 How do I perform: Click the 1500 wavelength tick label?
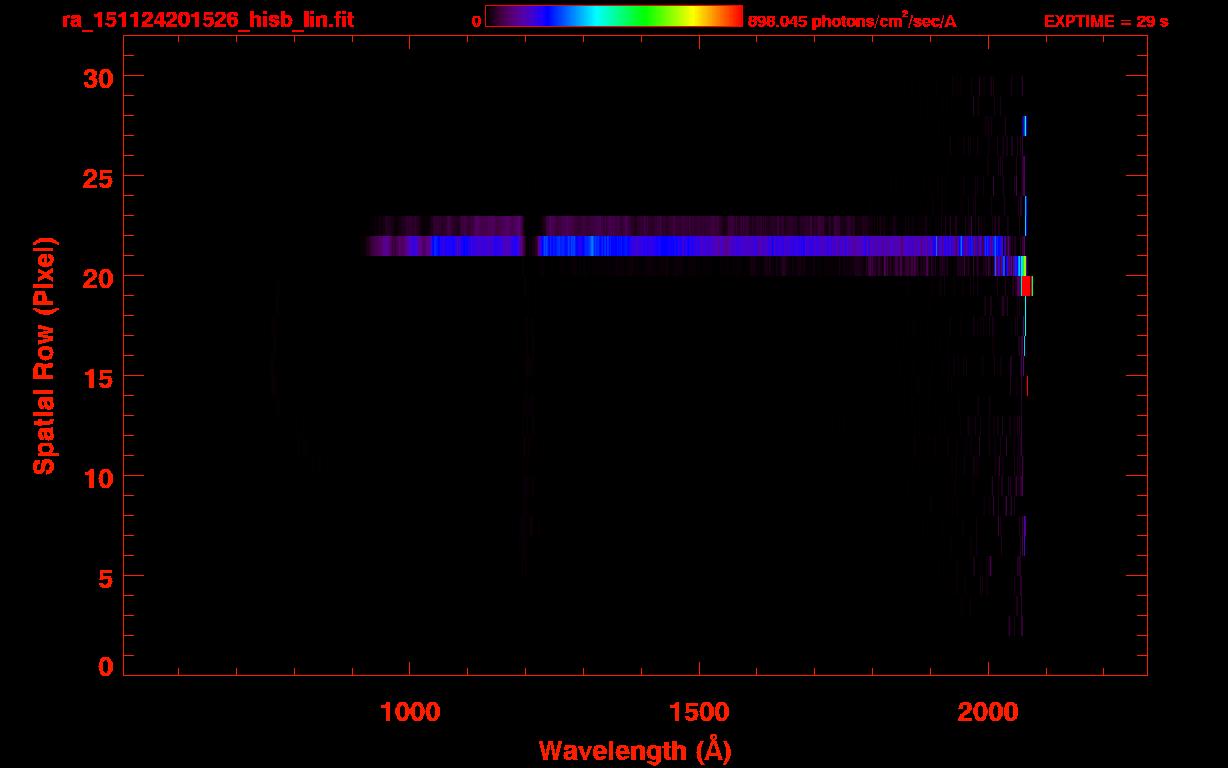699,712
